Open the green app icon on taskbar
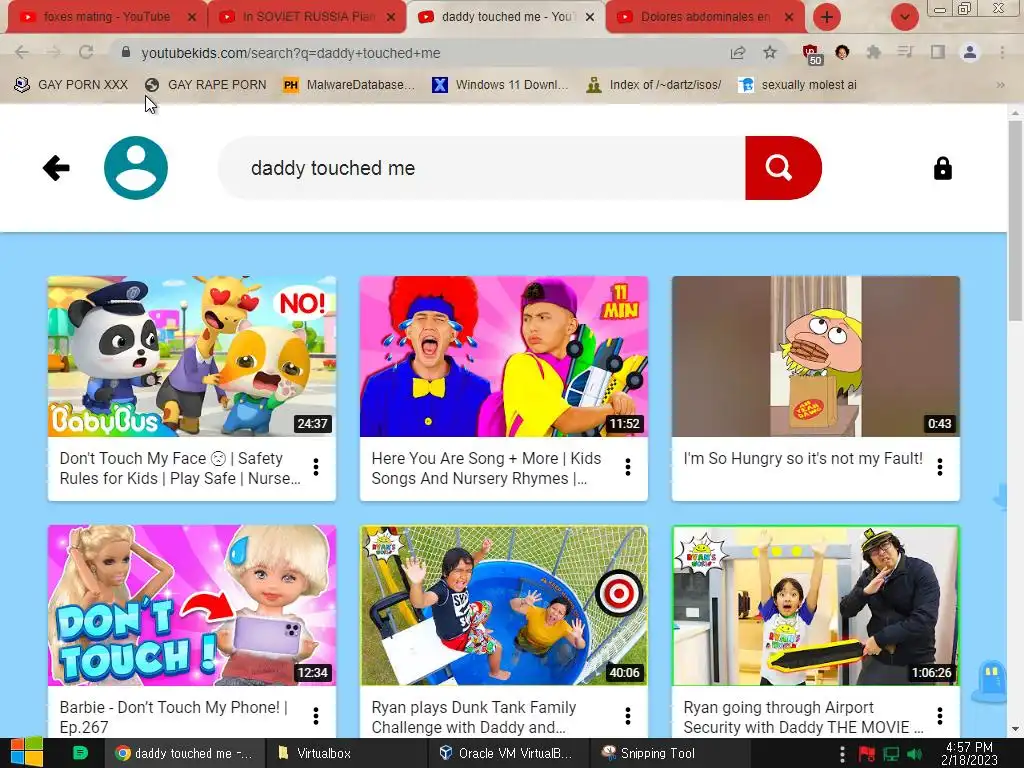The image size is (1024, 768). tap(80, 753)
